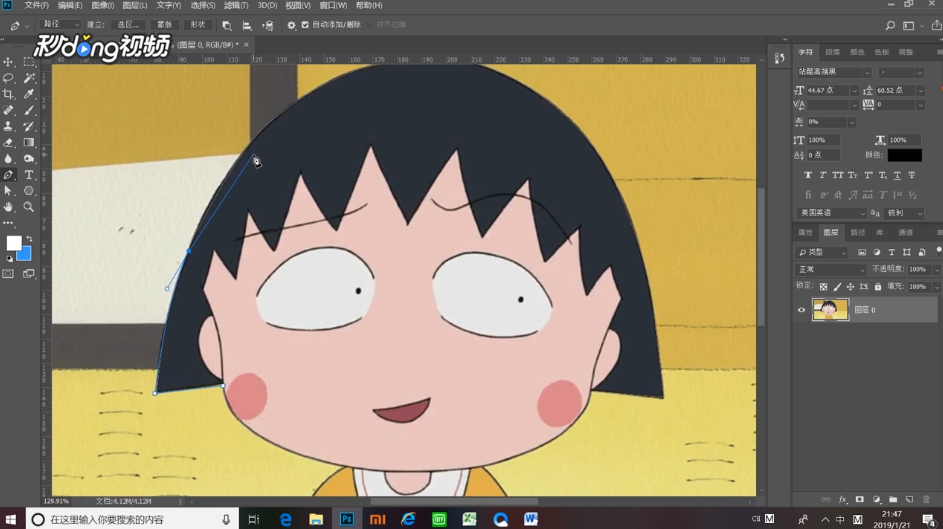Open path operations icon in options bar

(x=227, y=25)
